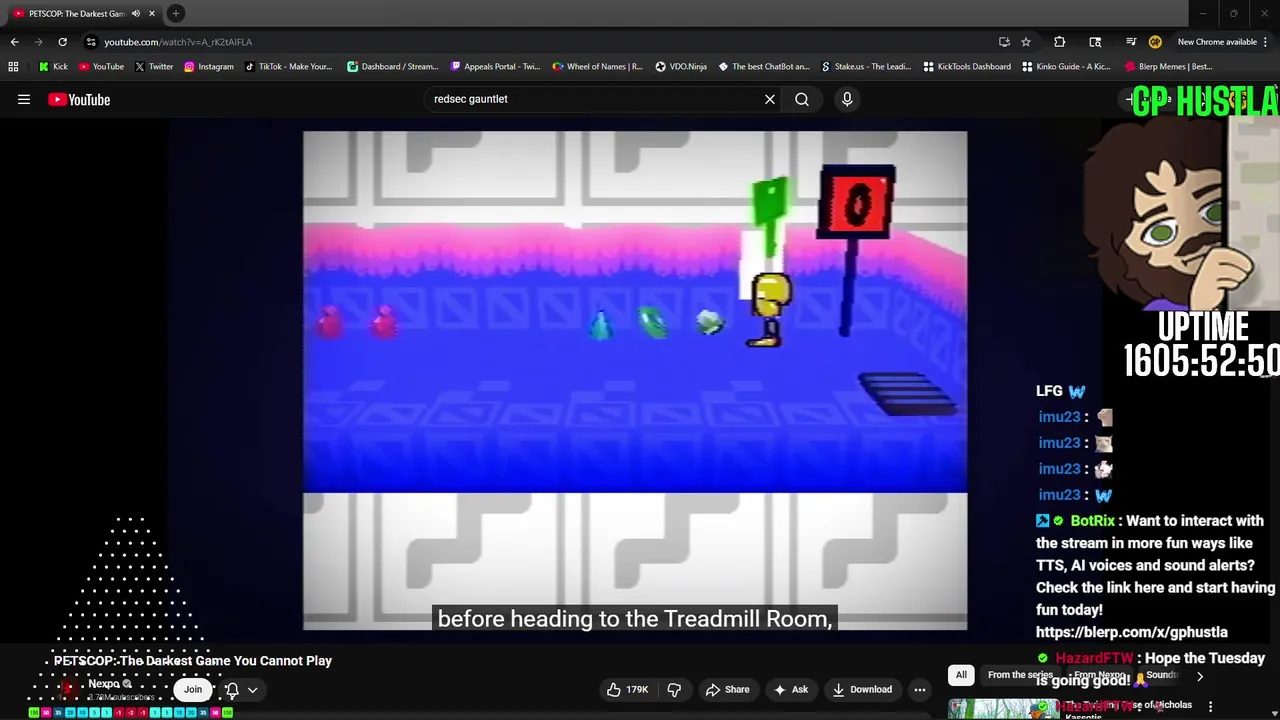The height and width of the screenshot is (720, 1280).
Task: Click the Ask button
Action: (791, 690)
